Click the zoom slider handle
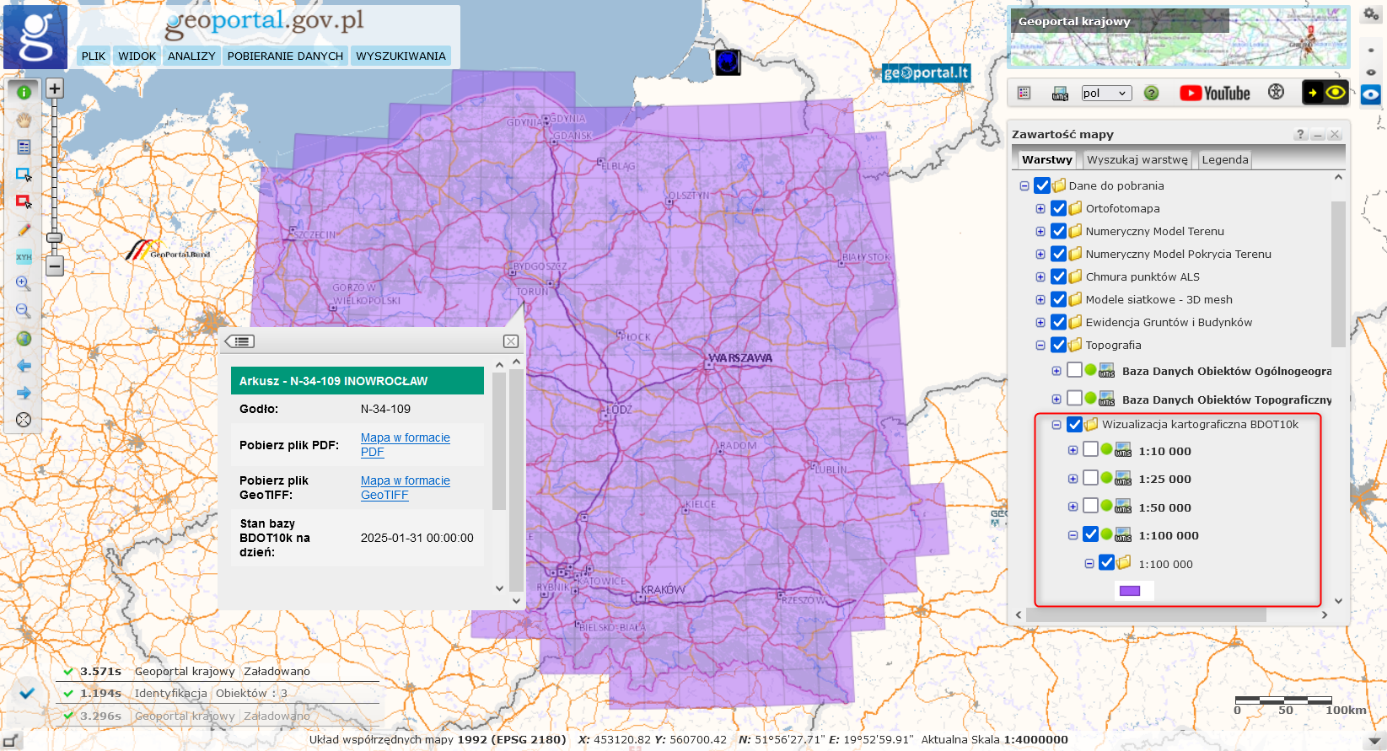1387x751 pixels. (x=55, y=237)
